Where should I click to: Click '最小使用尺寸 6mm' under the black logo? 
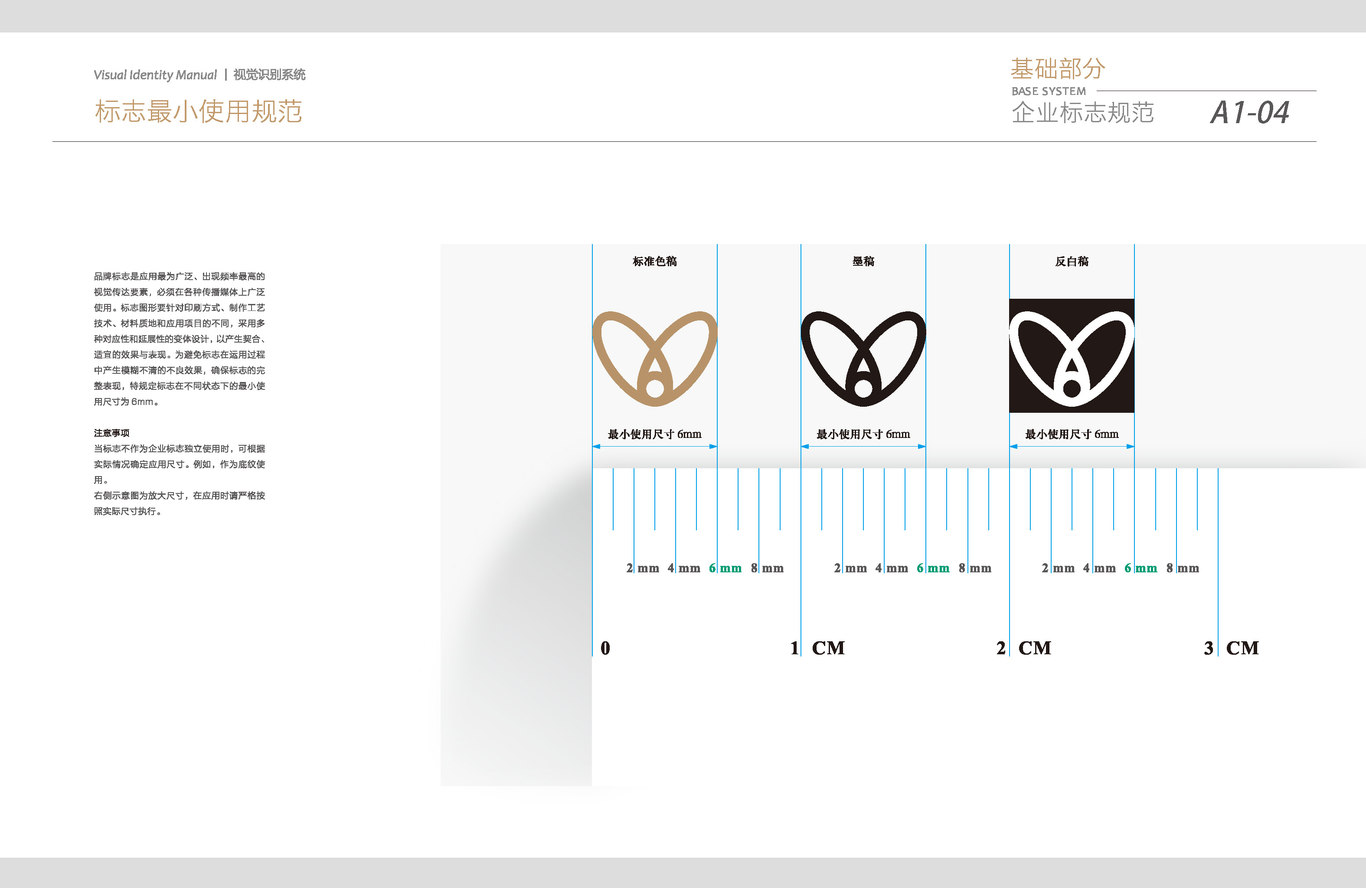pyautogui.click(x=863, y=434)
